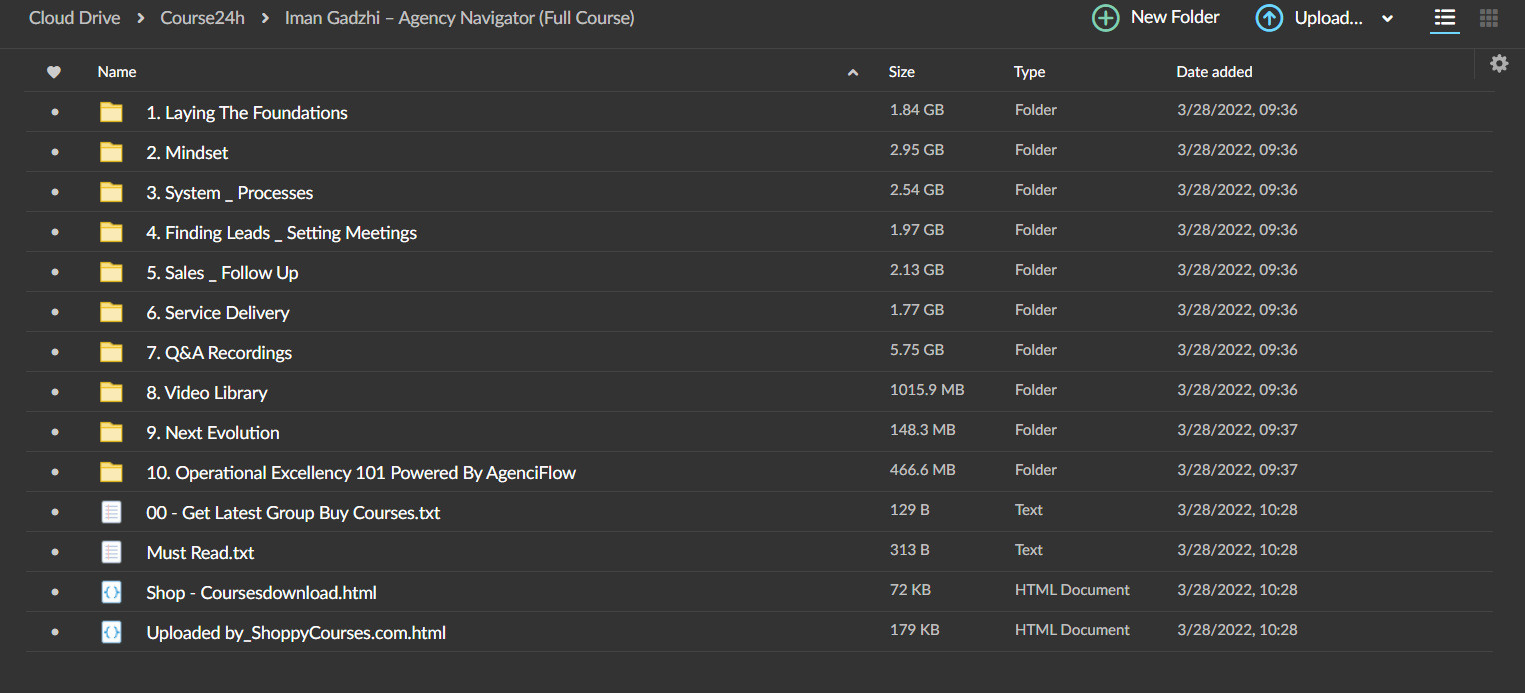Image resolution: width=1525 pixels, height=693 pixels.
Task: Go to Course24h breadcrumb
Action: pos(202,18)
